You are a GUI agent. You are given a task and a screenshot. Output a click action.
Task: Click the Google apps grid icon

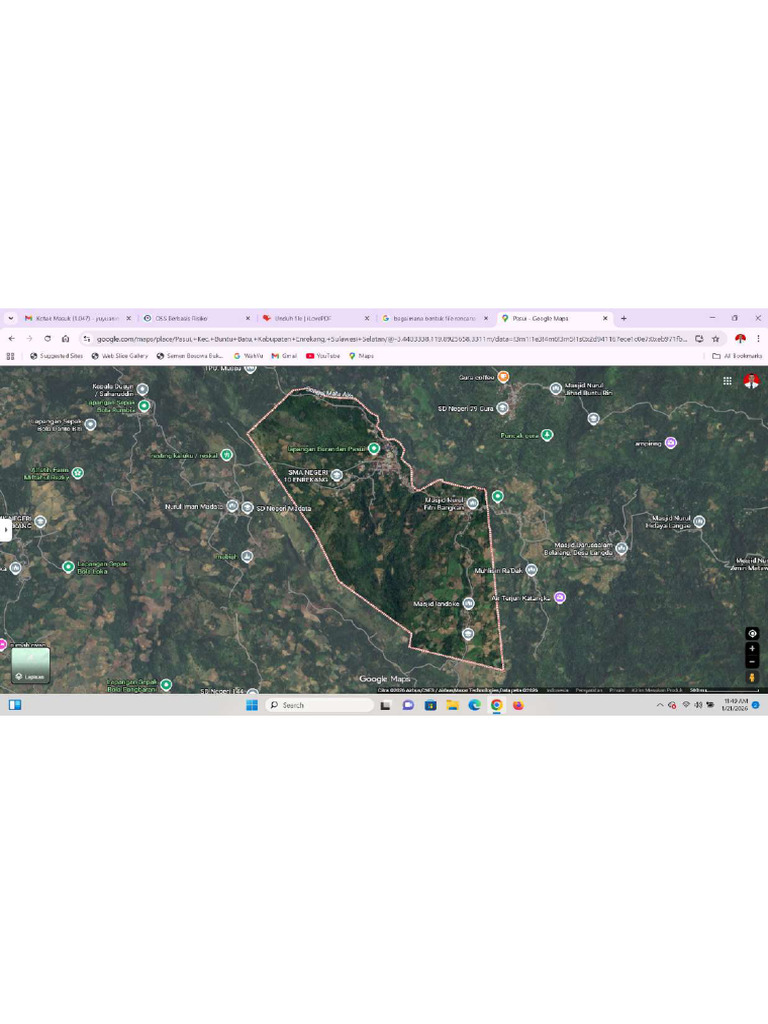pyautogui.click(x=727, y=381)
